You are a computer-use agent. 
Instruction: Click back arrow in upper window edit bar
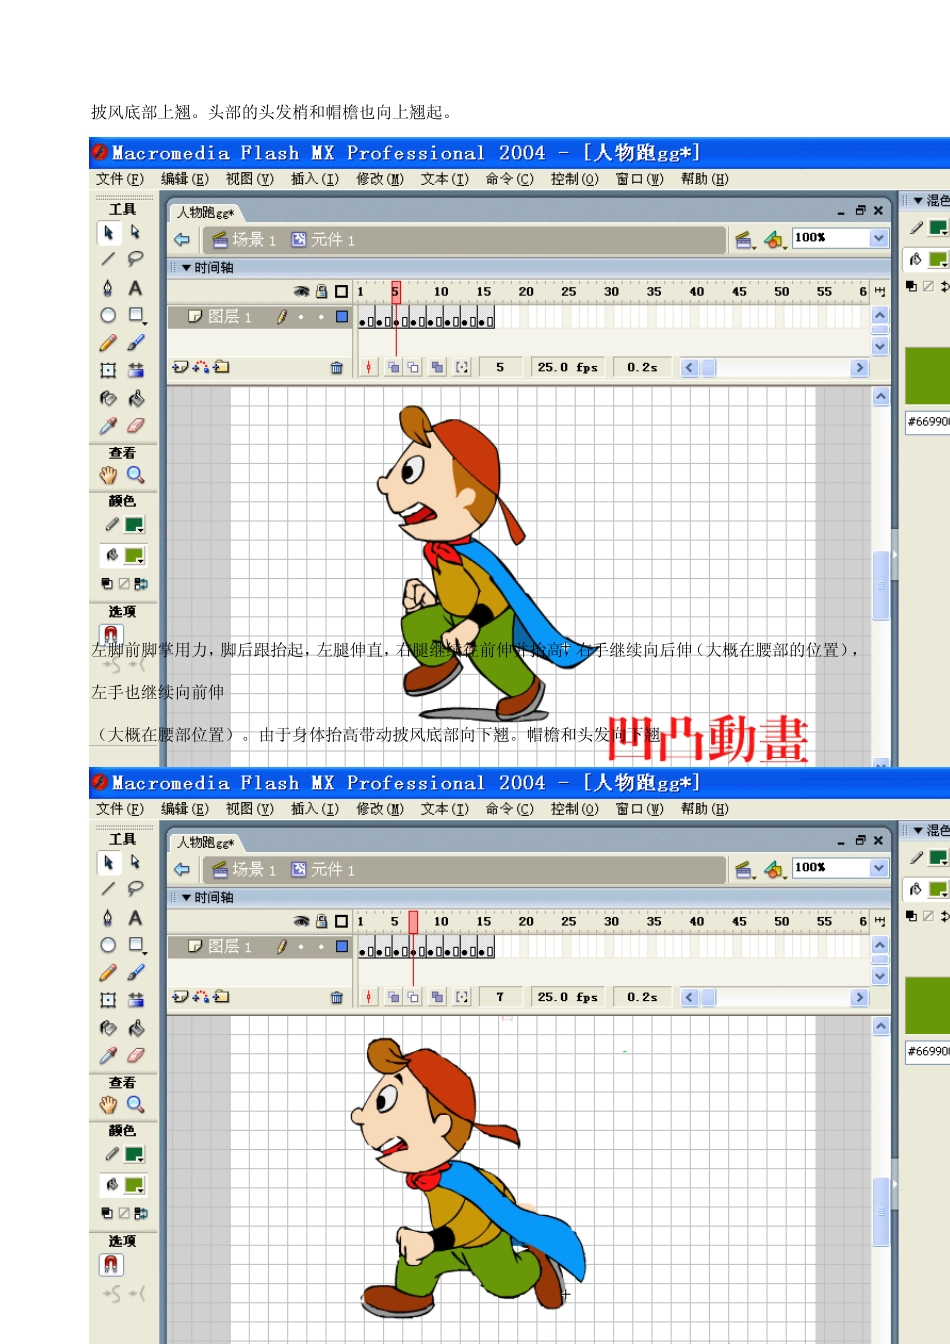(182, 239)
